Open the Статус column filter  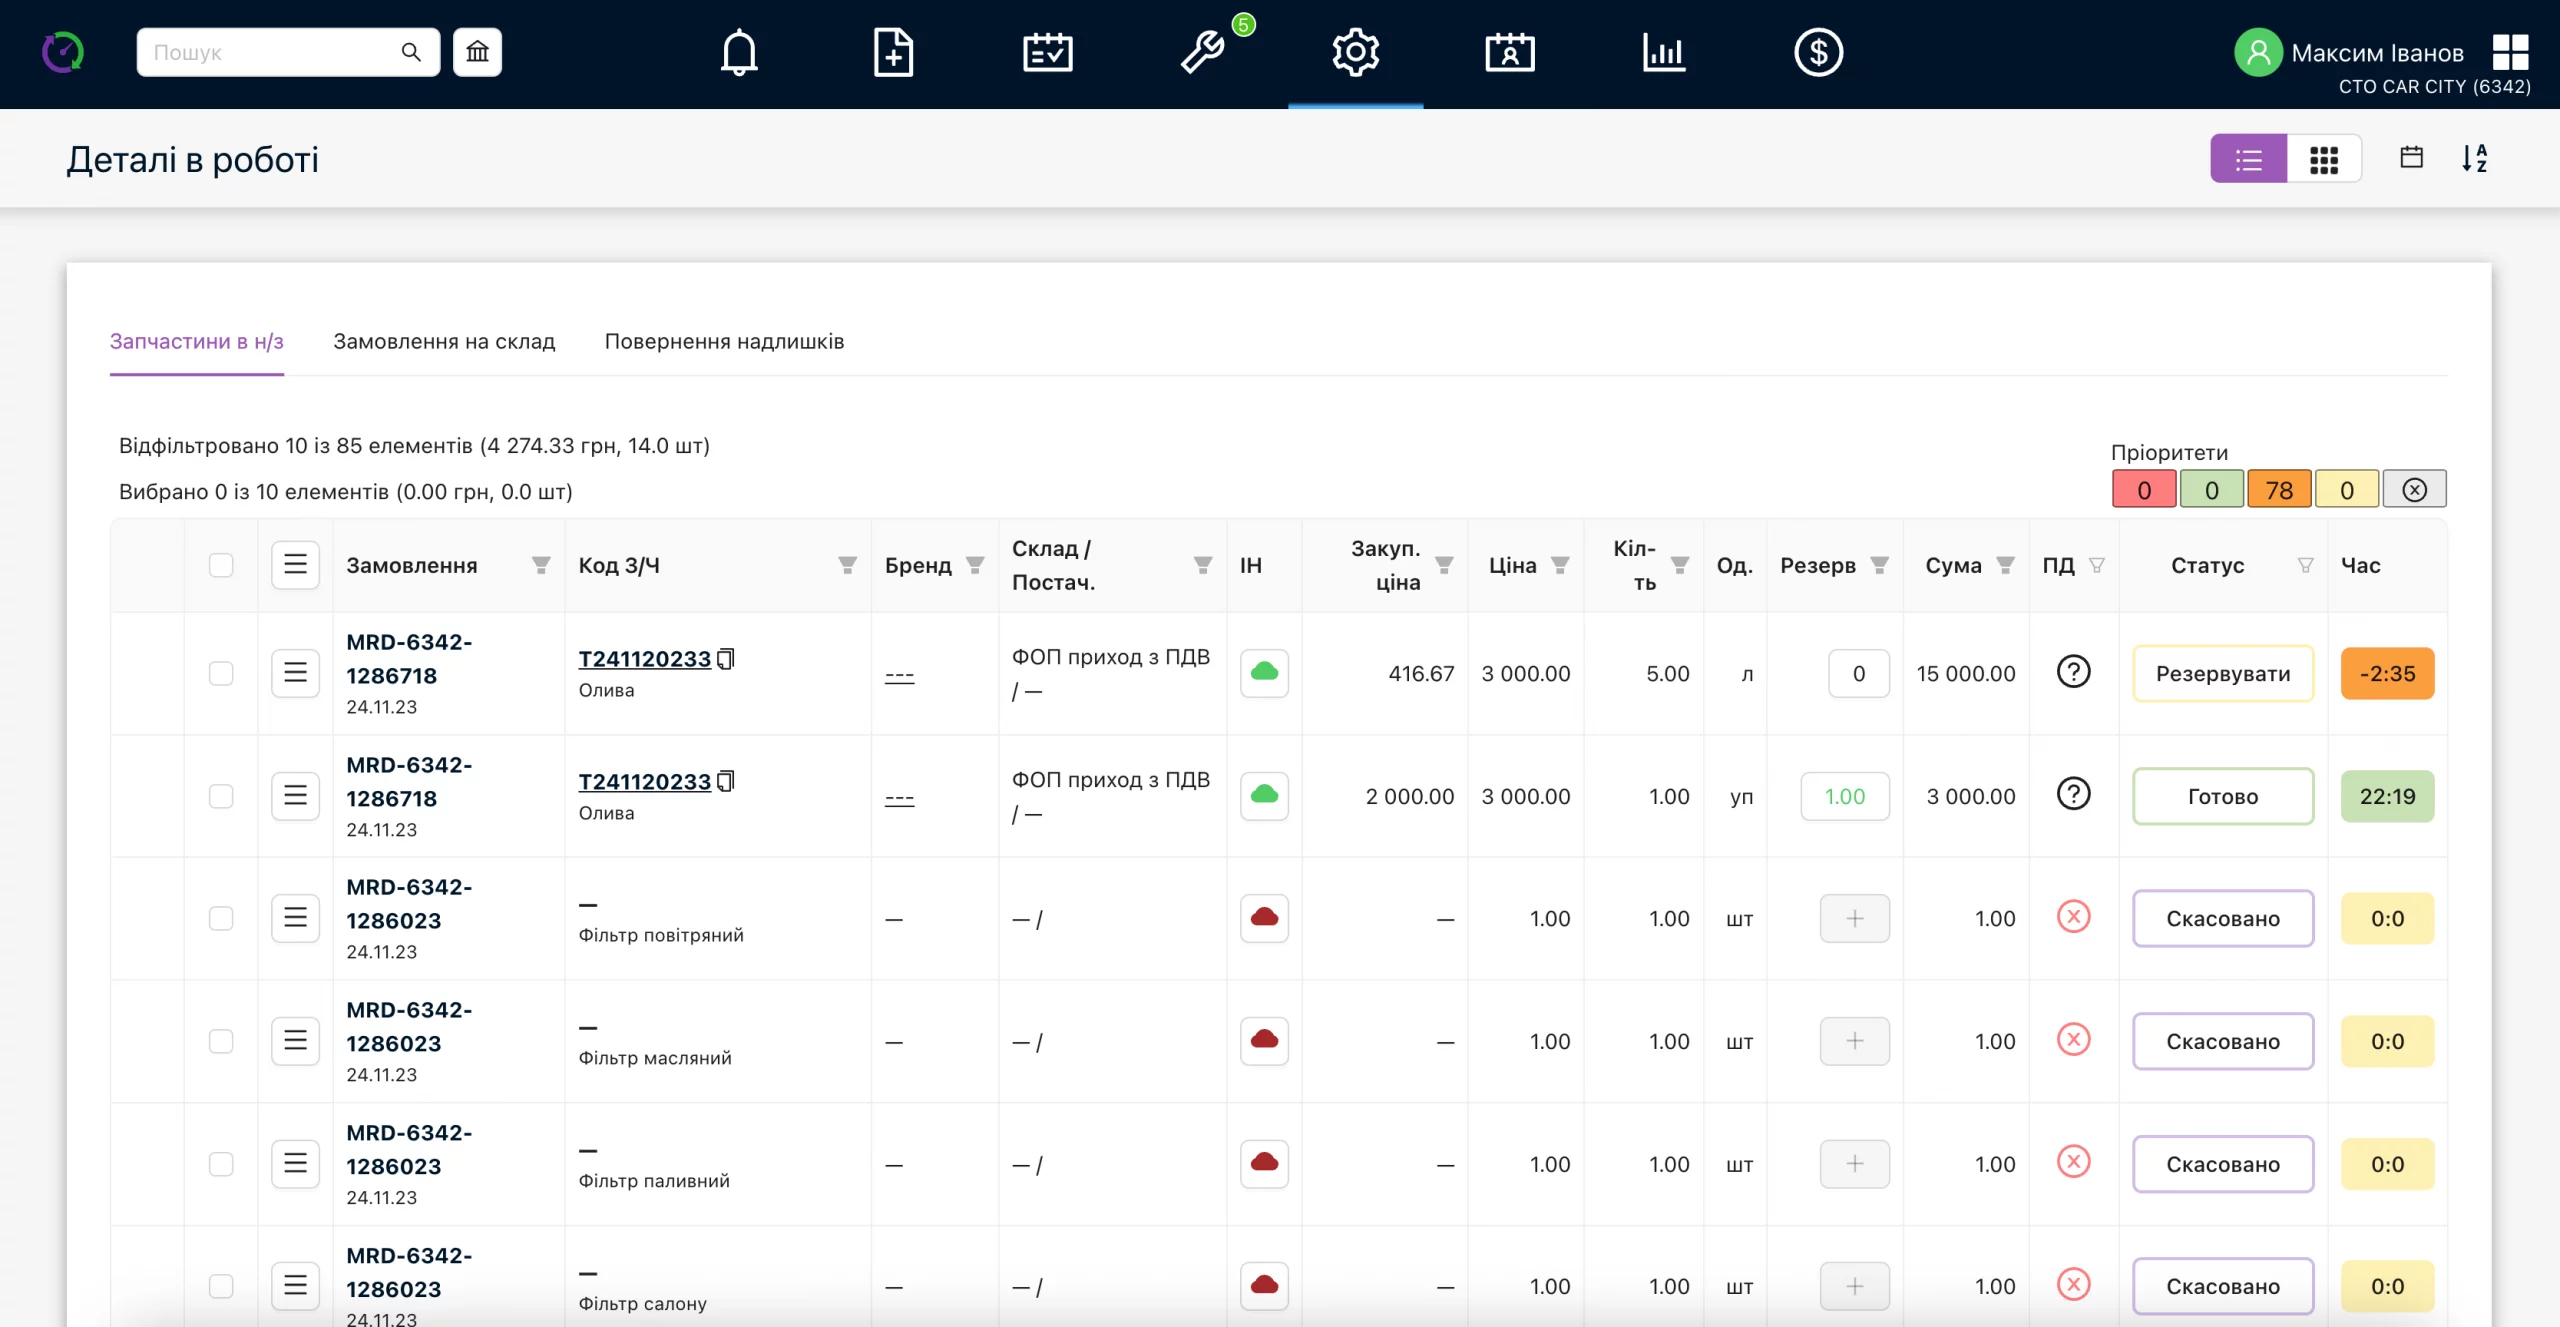(2305, 566)
